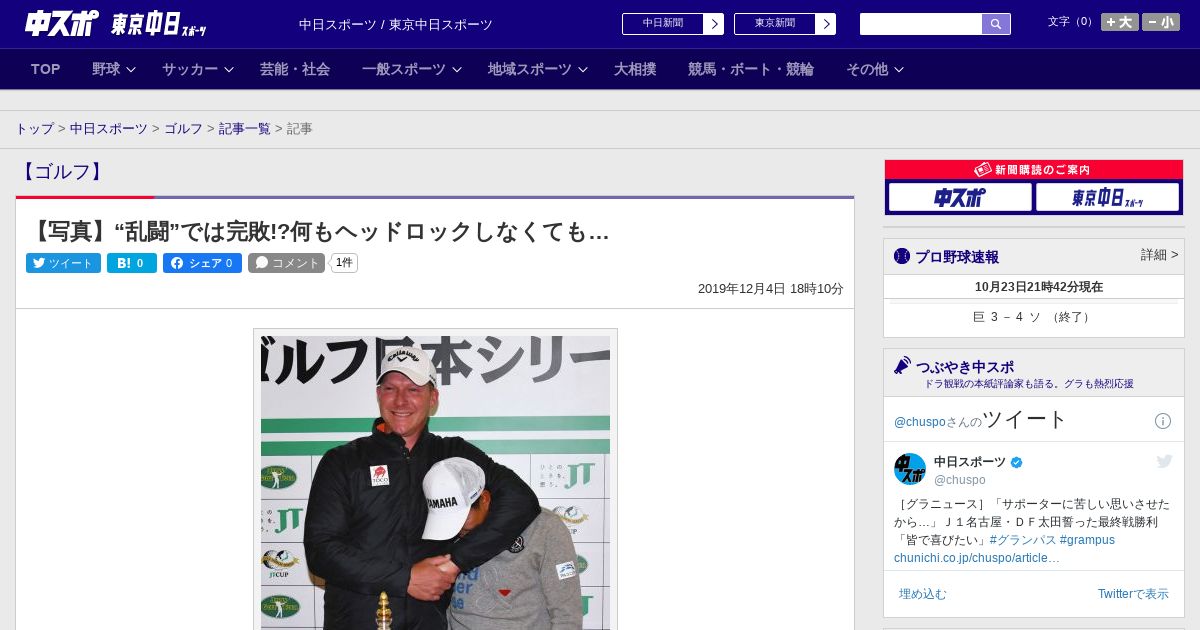Screen dimensions: 1200x630
Task: Click the つぶやき中スポ megaphone icon
Action: [902, 366]
